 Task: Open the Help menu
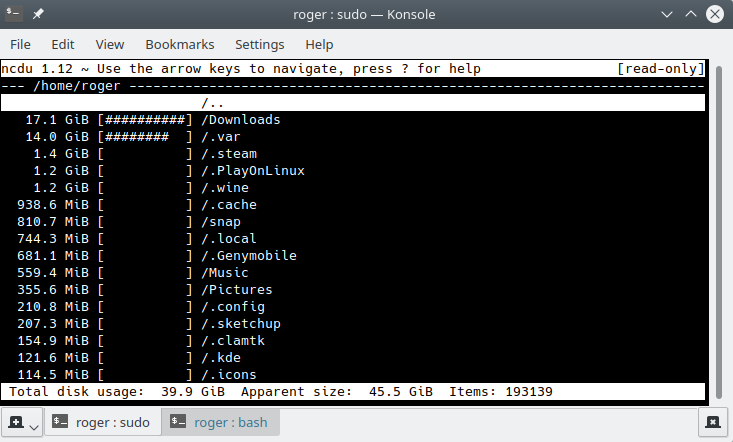tap(319, 44)
